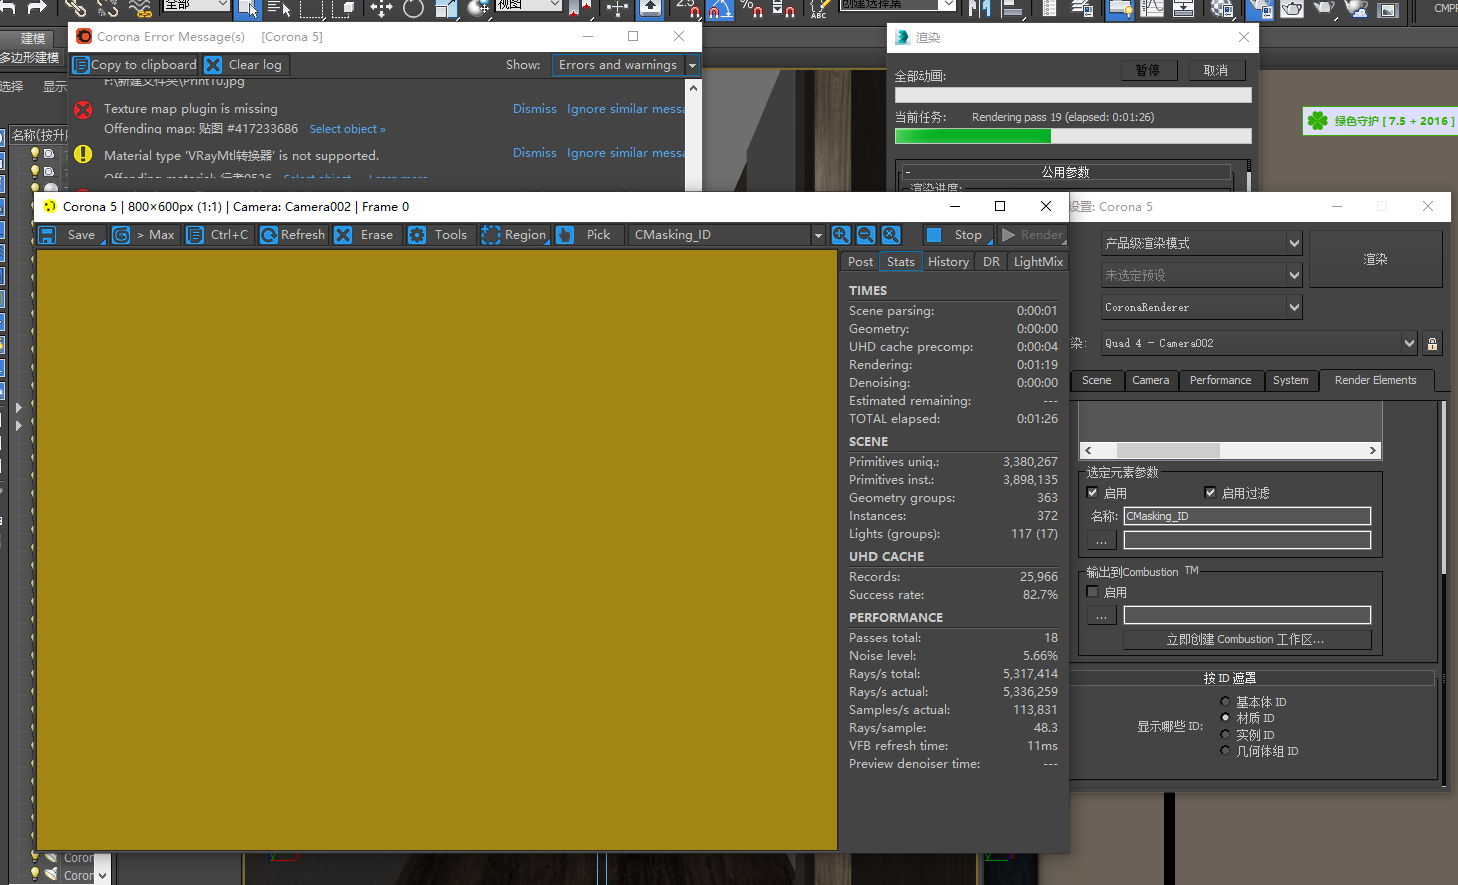
Task: Stop the current Corona render
Action: pyautogui.click(x=957, y=235)
